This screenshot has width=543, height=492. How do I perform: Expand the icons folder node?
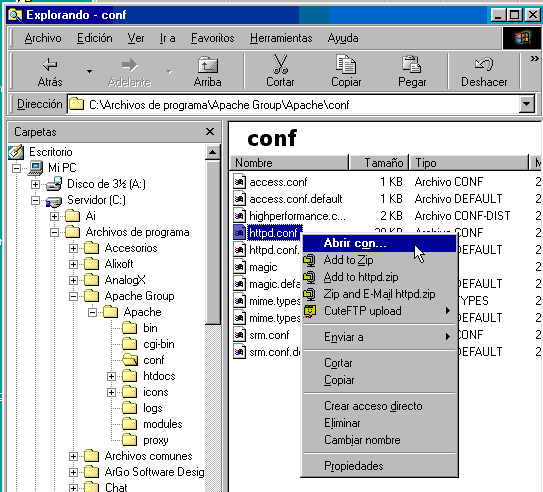coord(112,392)
